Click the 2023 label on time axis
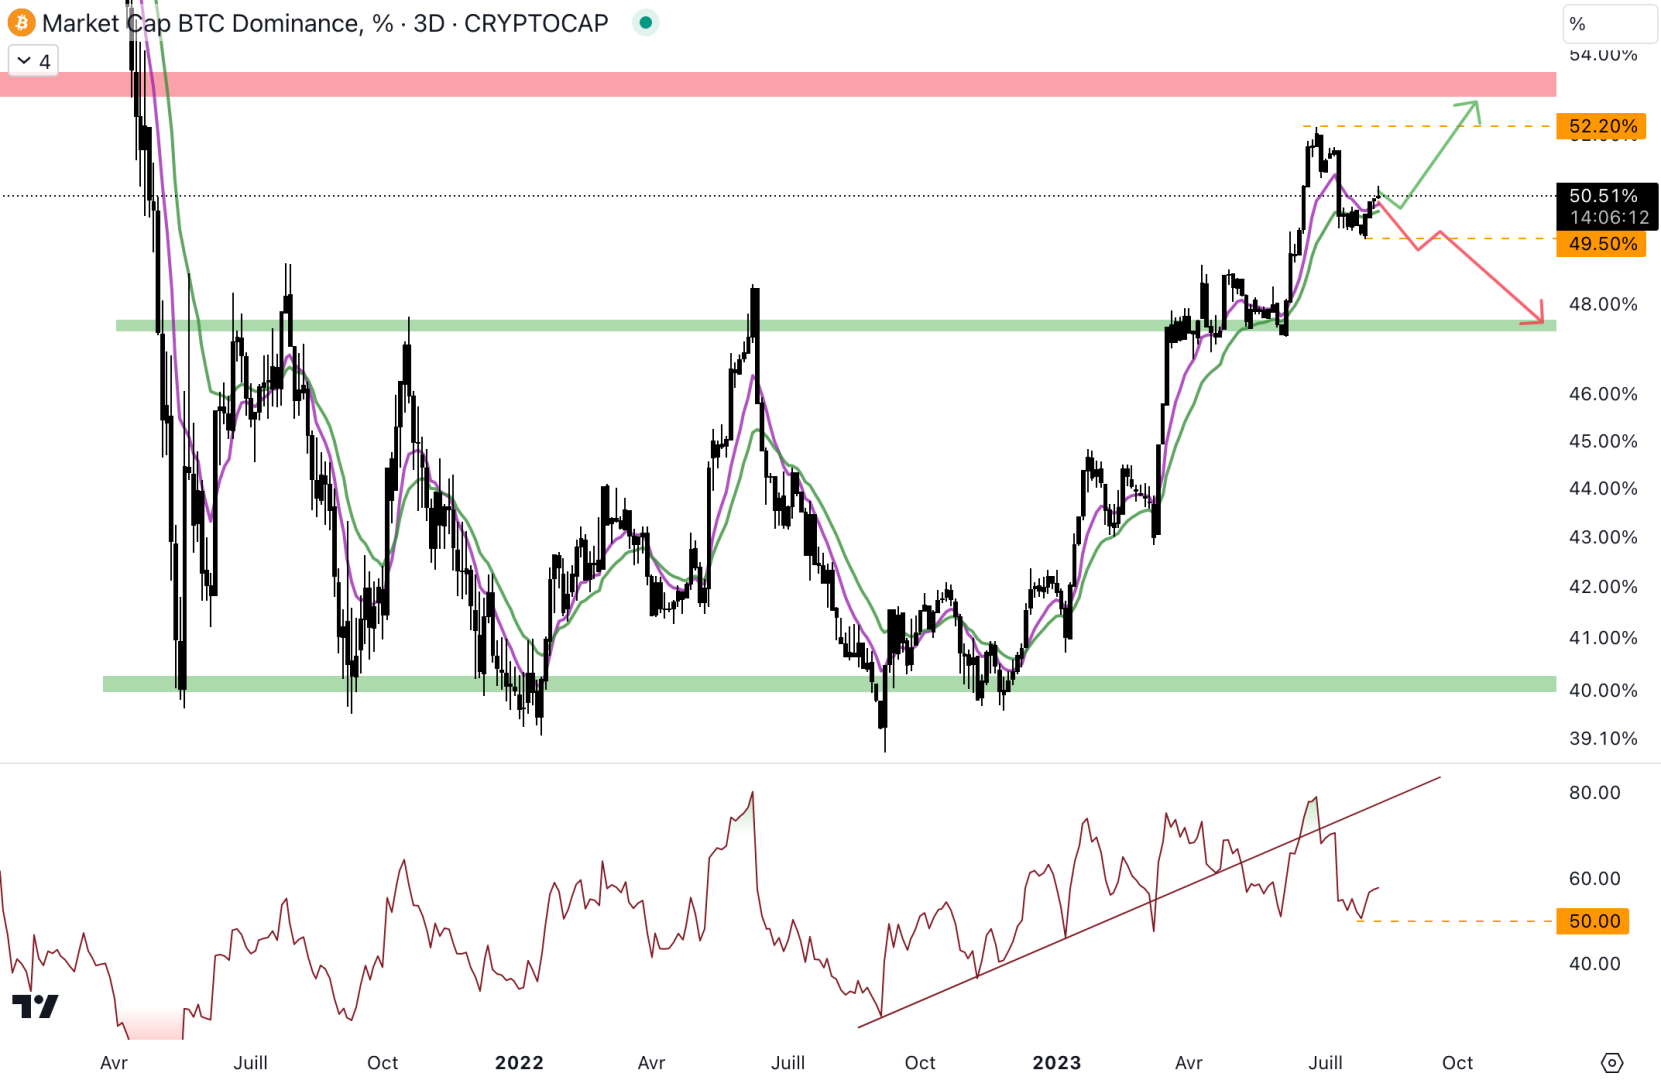1661x1080 pixels. (1057, 1062)
